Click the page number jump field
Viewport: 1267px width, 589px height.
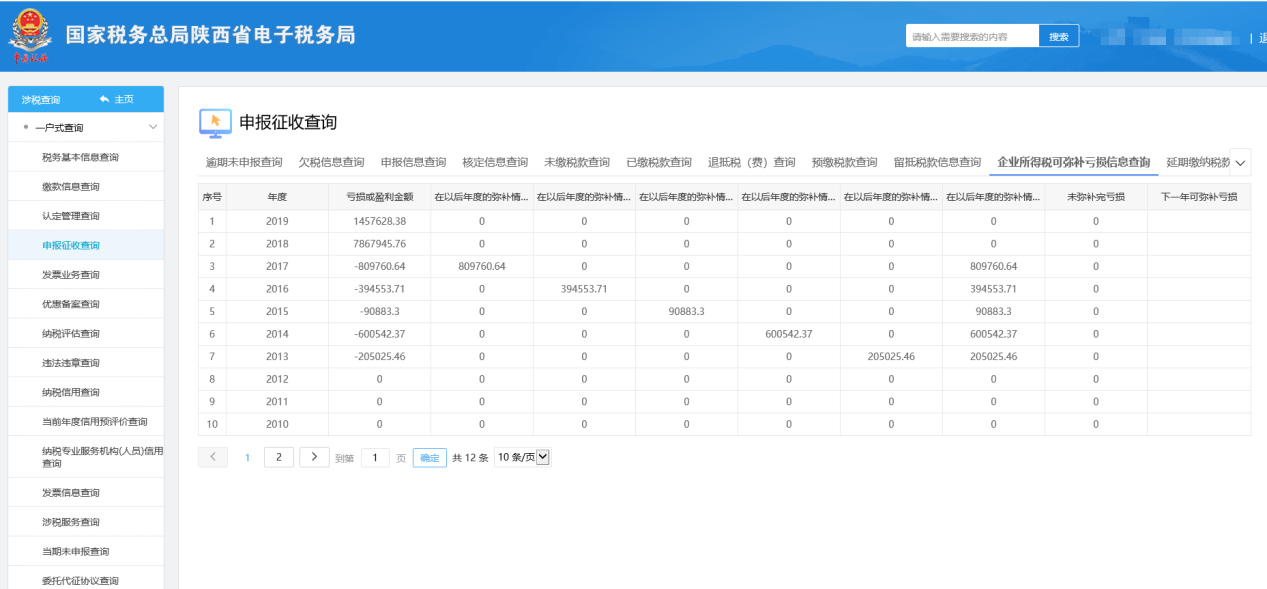(375, 457)
